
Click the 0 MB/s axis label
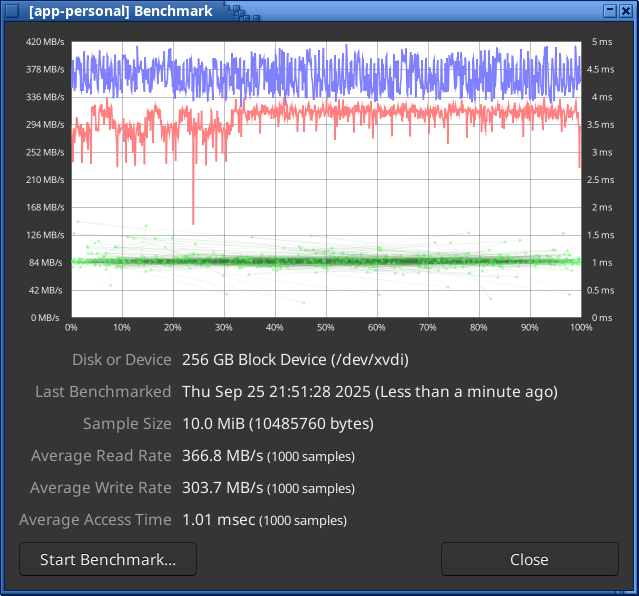pos(49,317)
